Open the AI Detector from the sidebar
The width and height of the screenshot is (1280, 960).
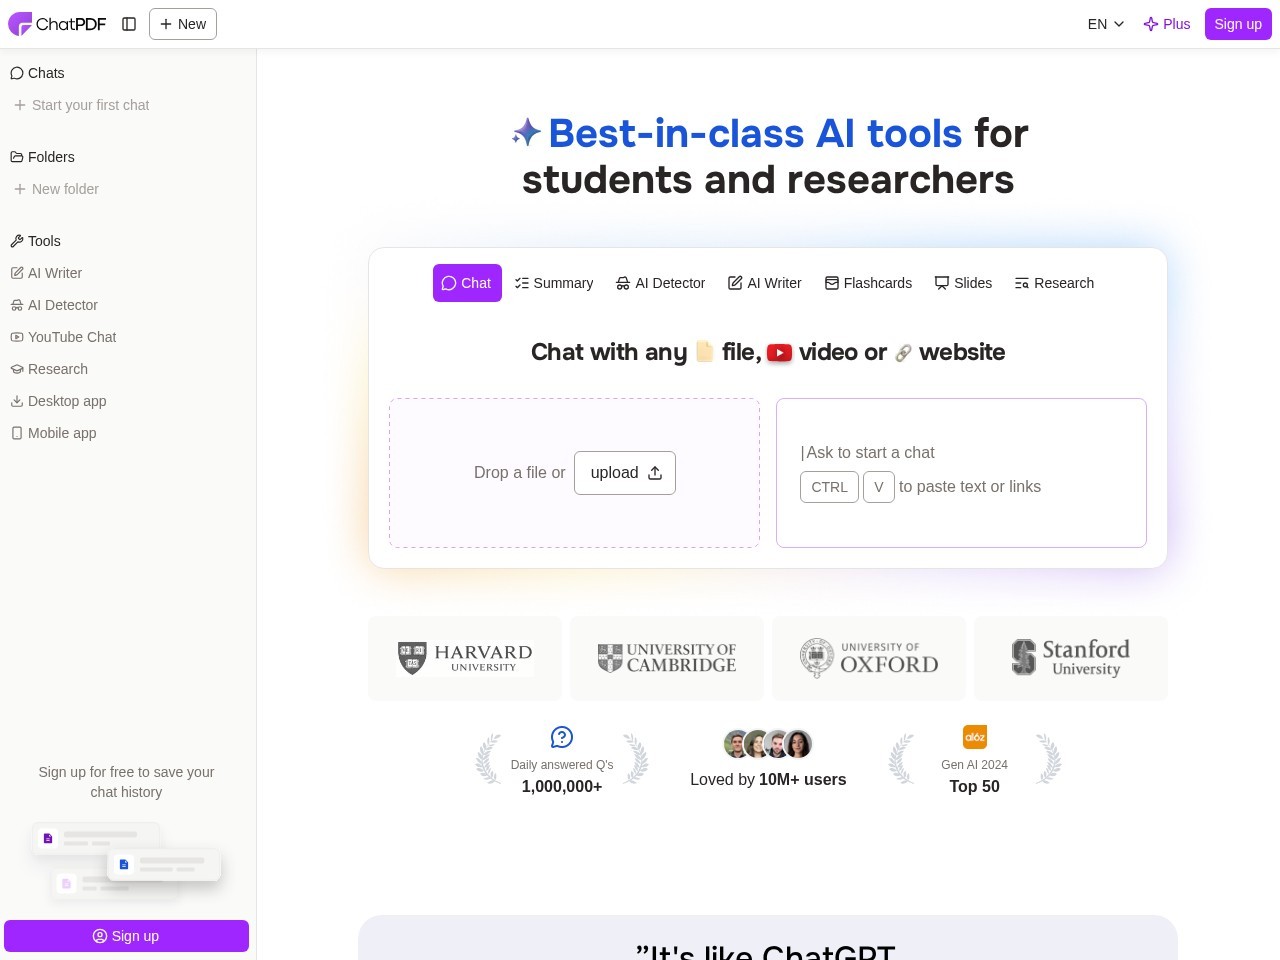click(x=62, y=305)
